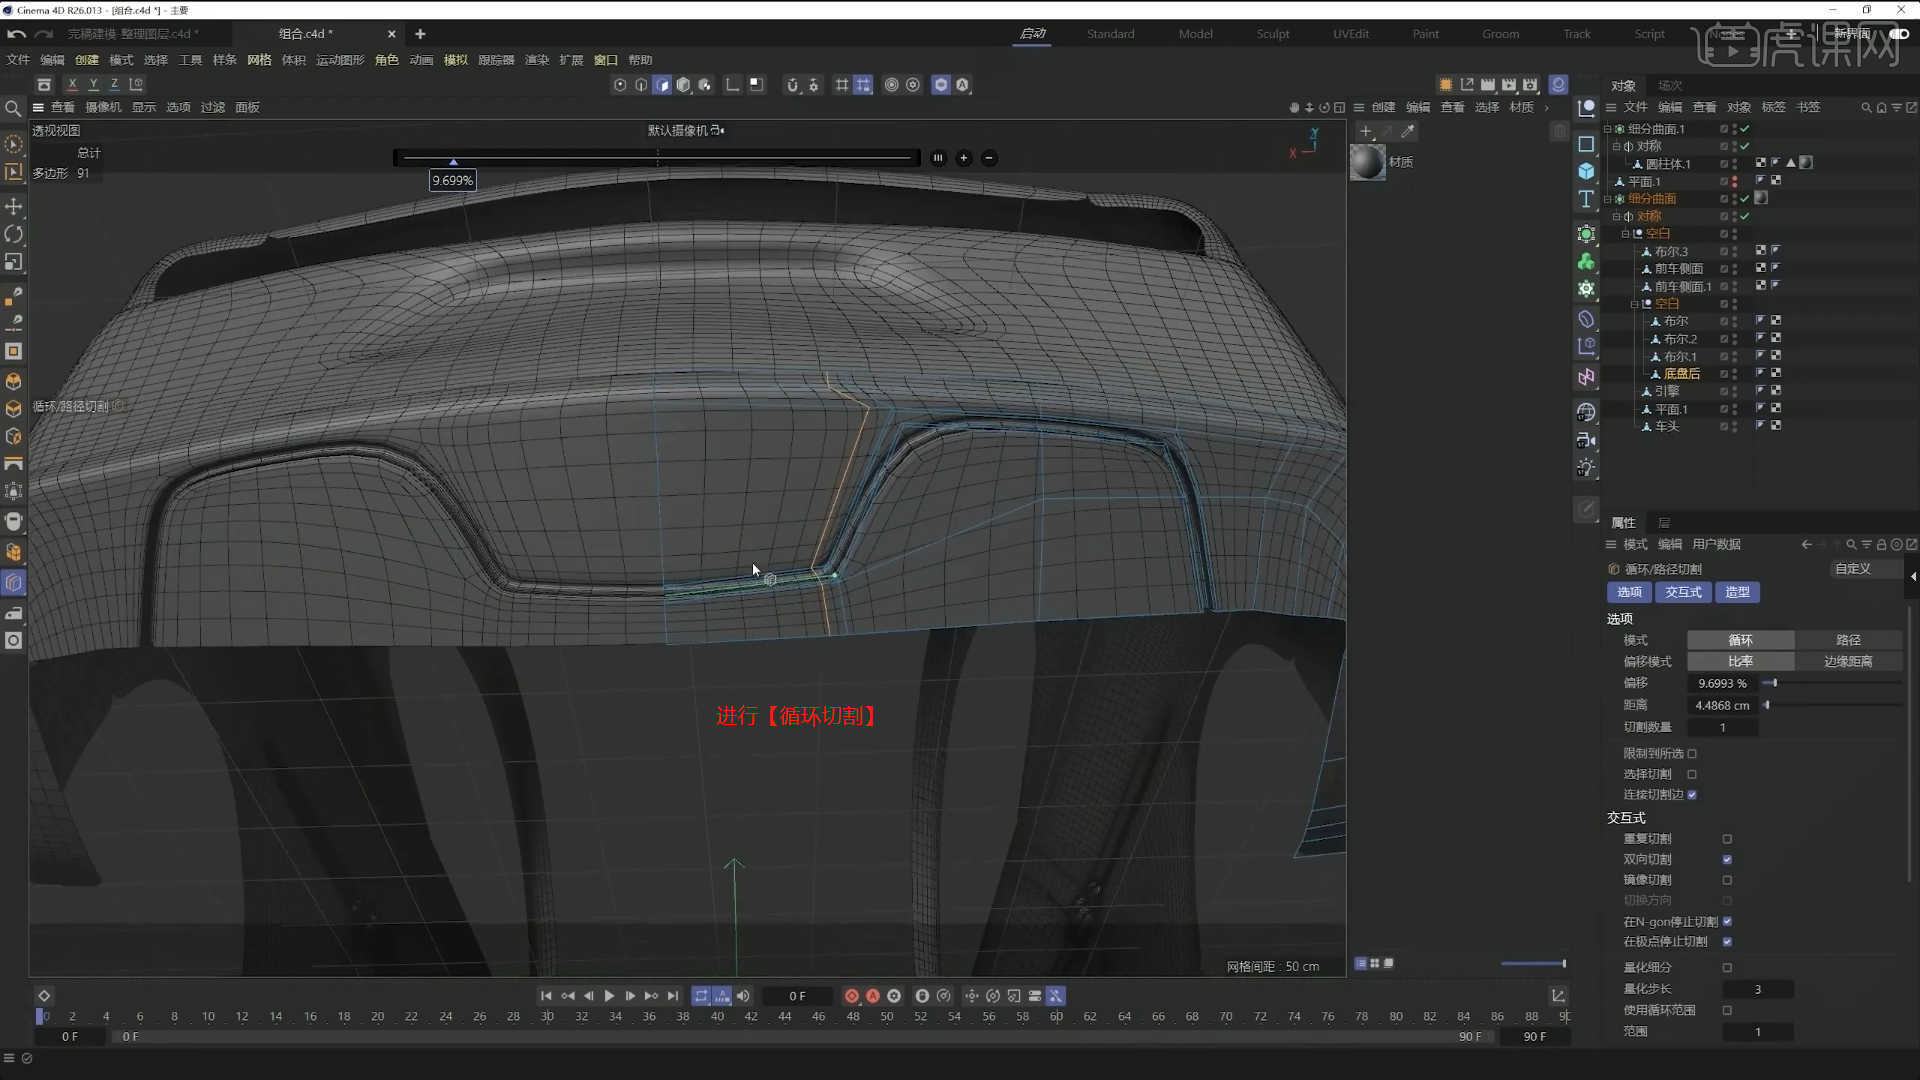Toggle the Z axis lock icon

tap(114, 85)
